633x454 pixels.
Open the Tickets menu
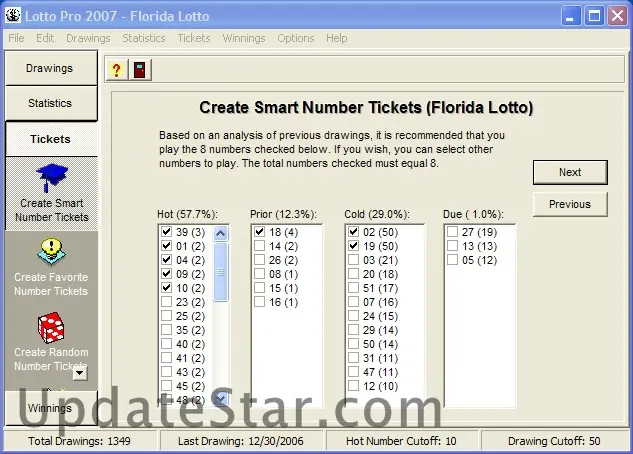tap(194, 38)
